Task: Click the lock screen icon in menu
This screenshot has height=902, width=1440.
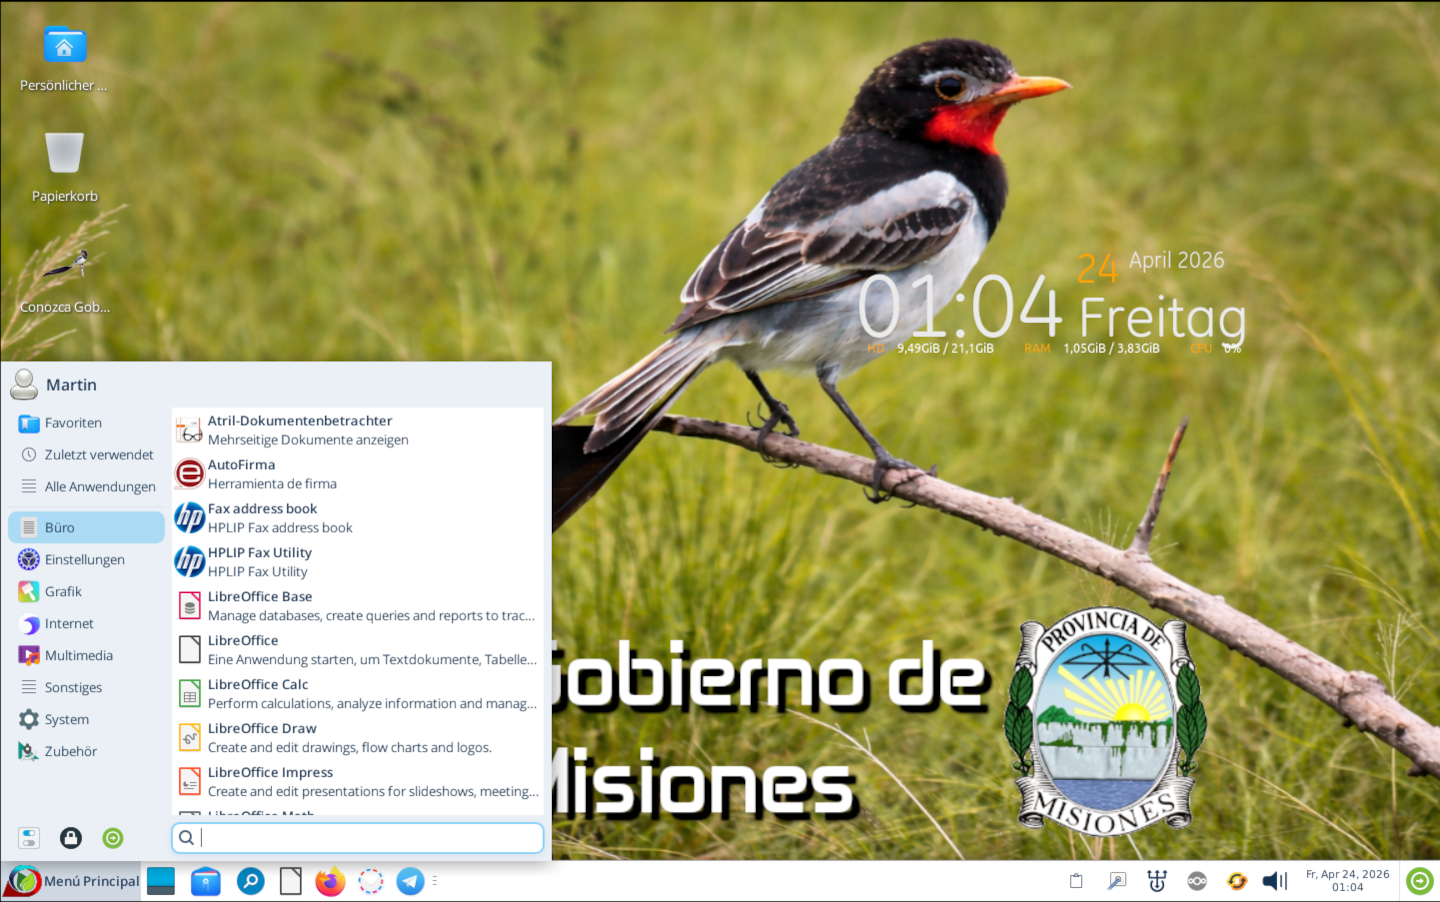Action: tap(71, 838)
